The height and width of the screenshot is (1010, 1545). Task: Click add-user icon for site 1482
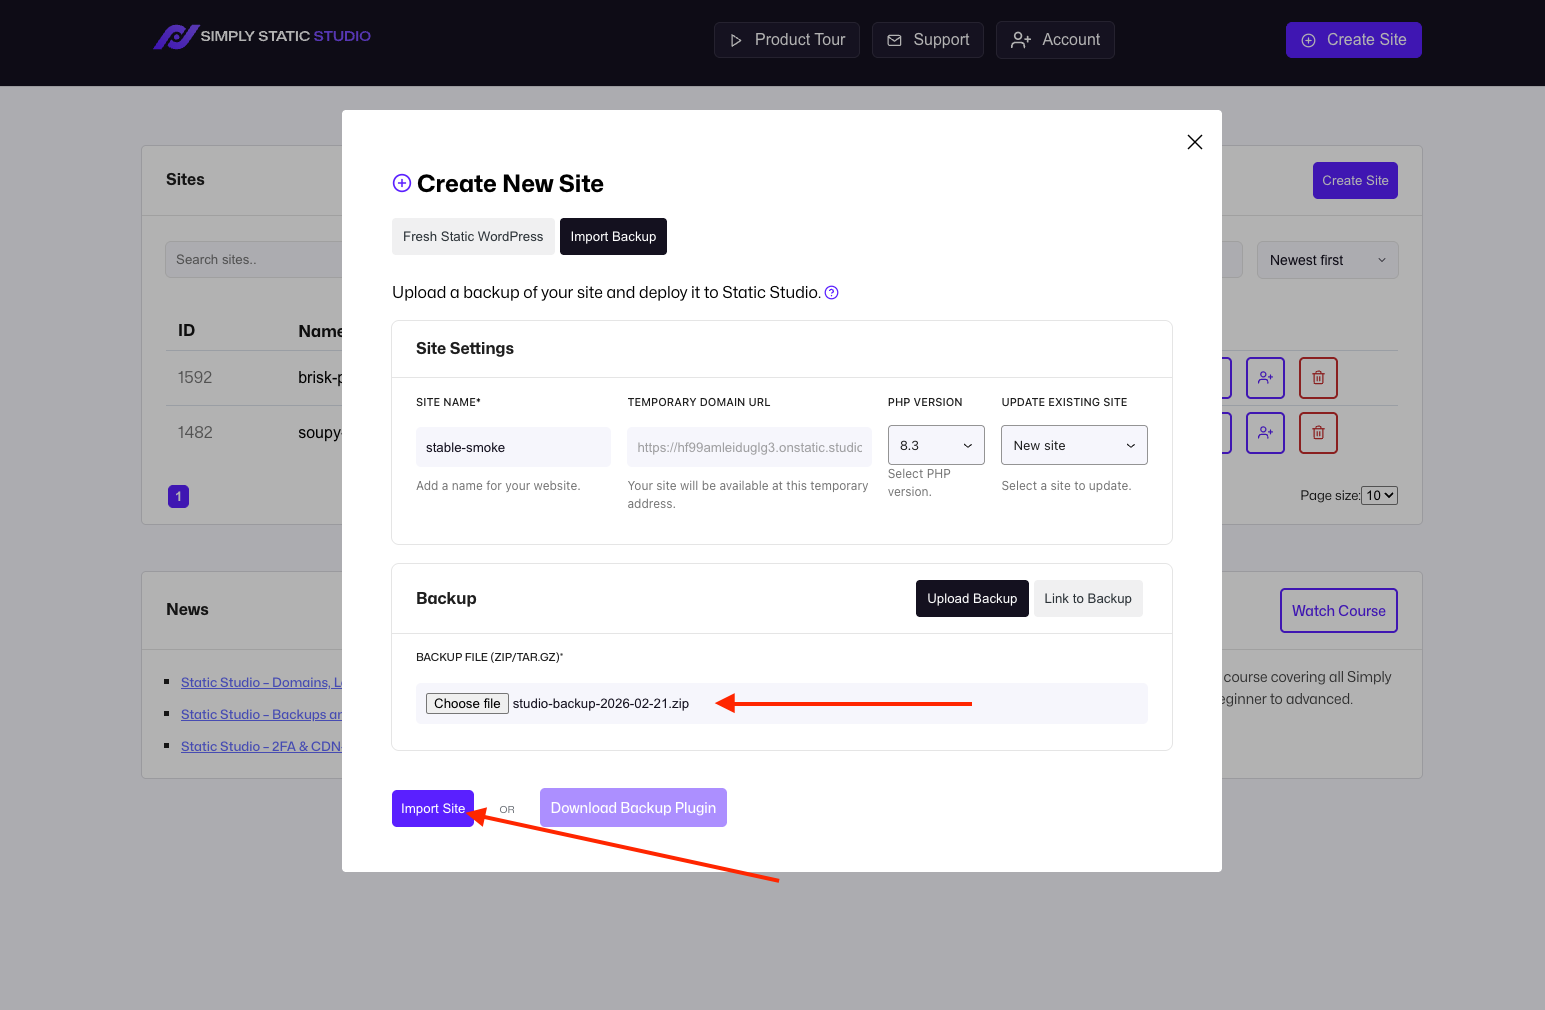pyautogui.click(x=1265, y=433)
